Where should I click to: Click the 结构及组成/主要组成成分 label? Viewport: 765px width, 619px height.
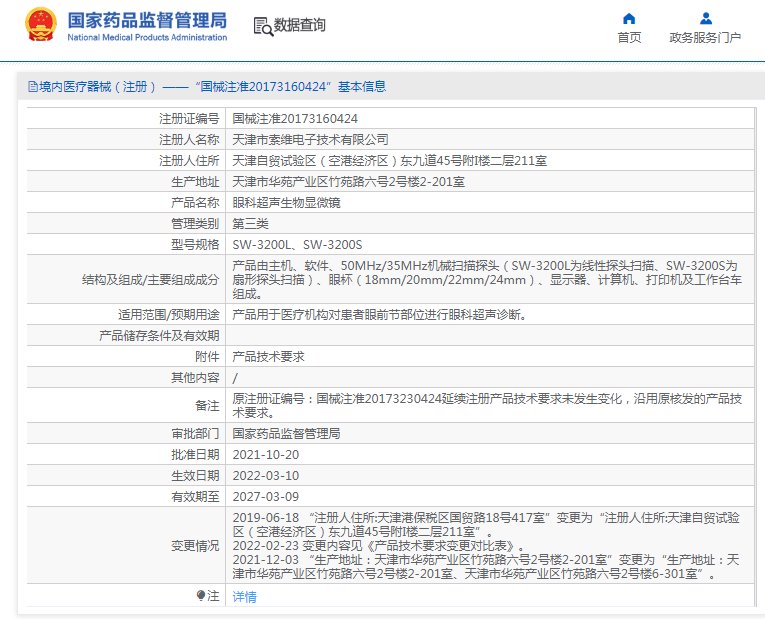pos(151,280)
